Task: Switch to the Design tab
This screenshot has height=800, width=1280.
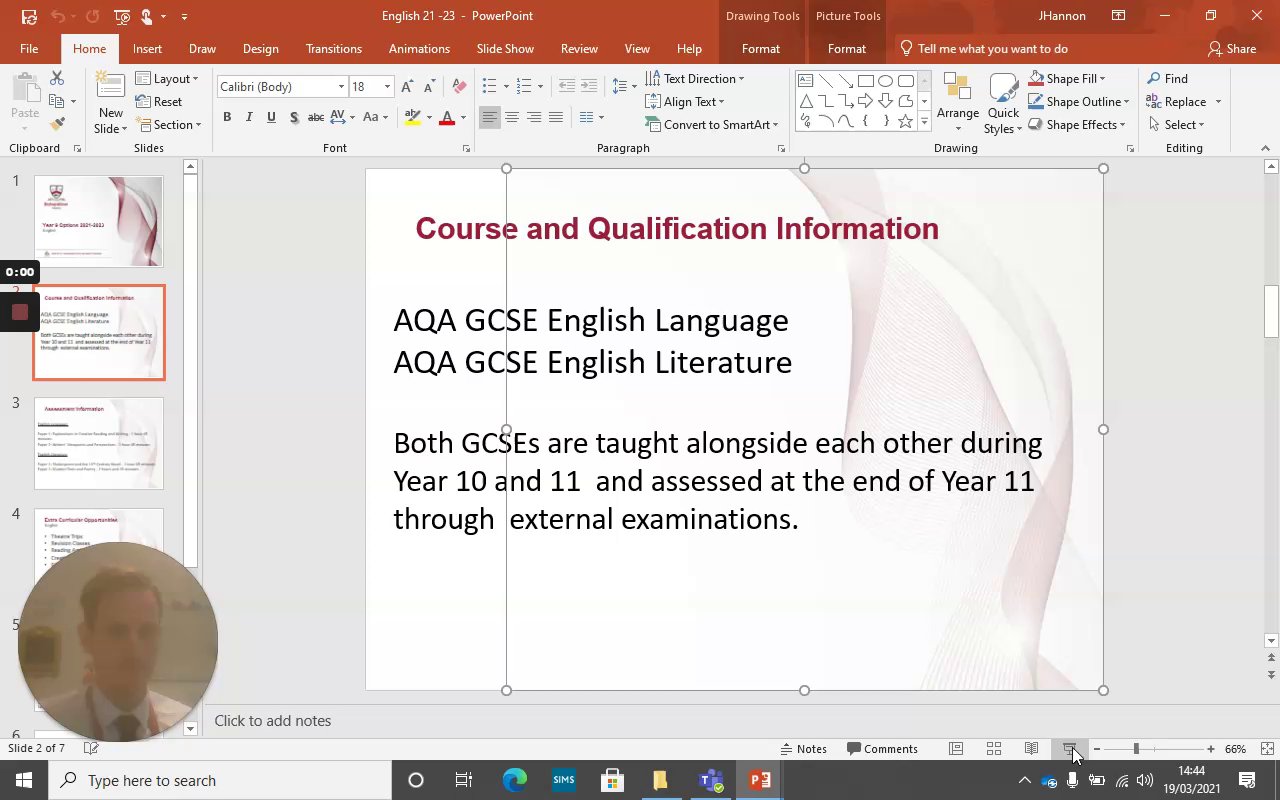Action: [x=260, y=48]
